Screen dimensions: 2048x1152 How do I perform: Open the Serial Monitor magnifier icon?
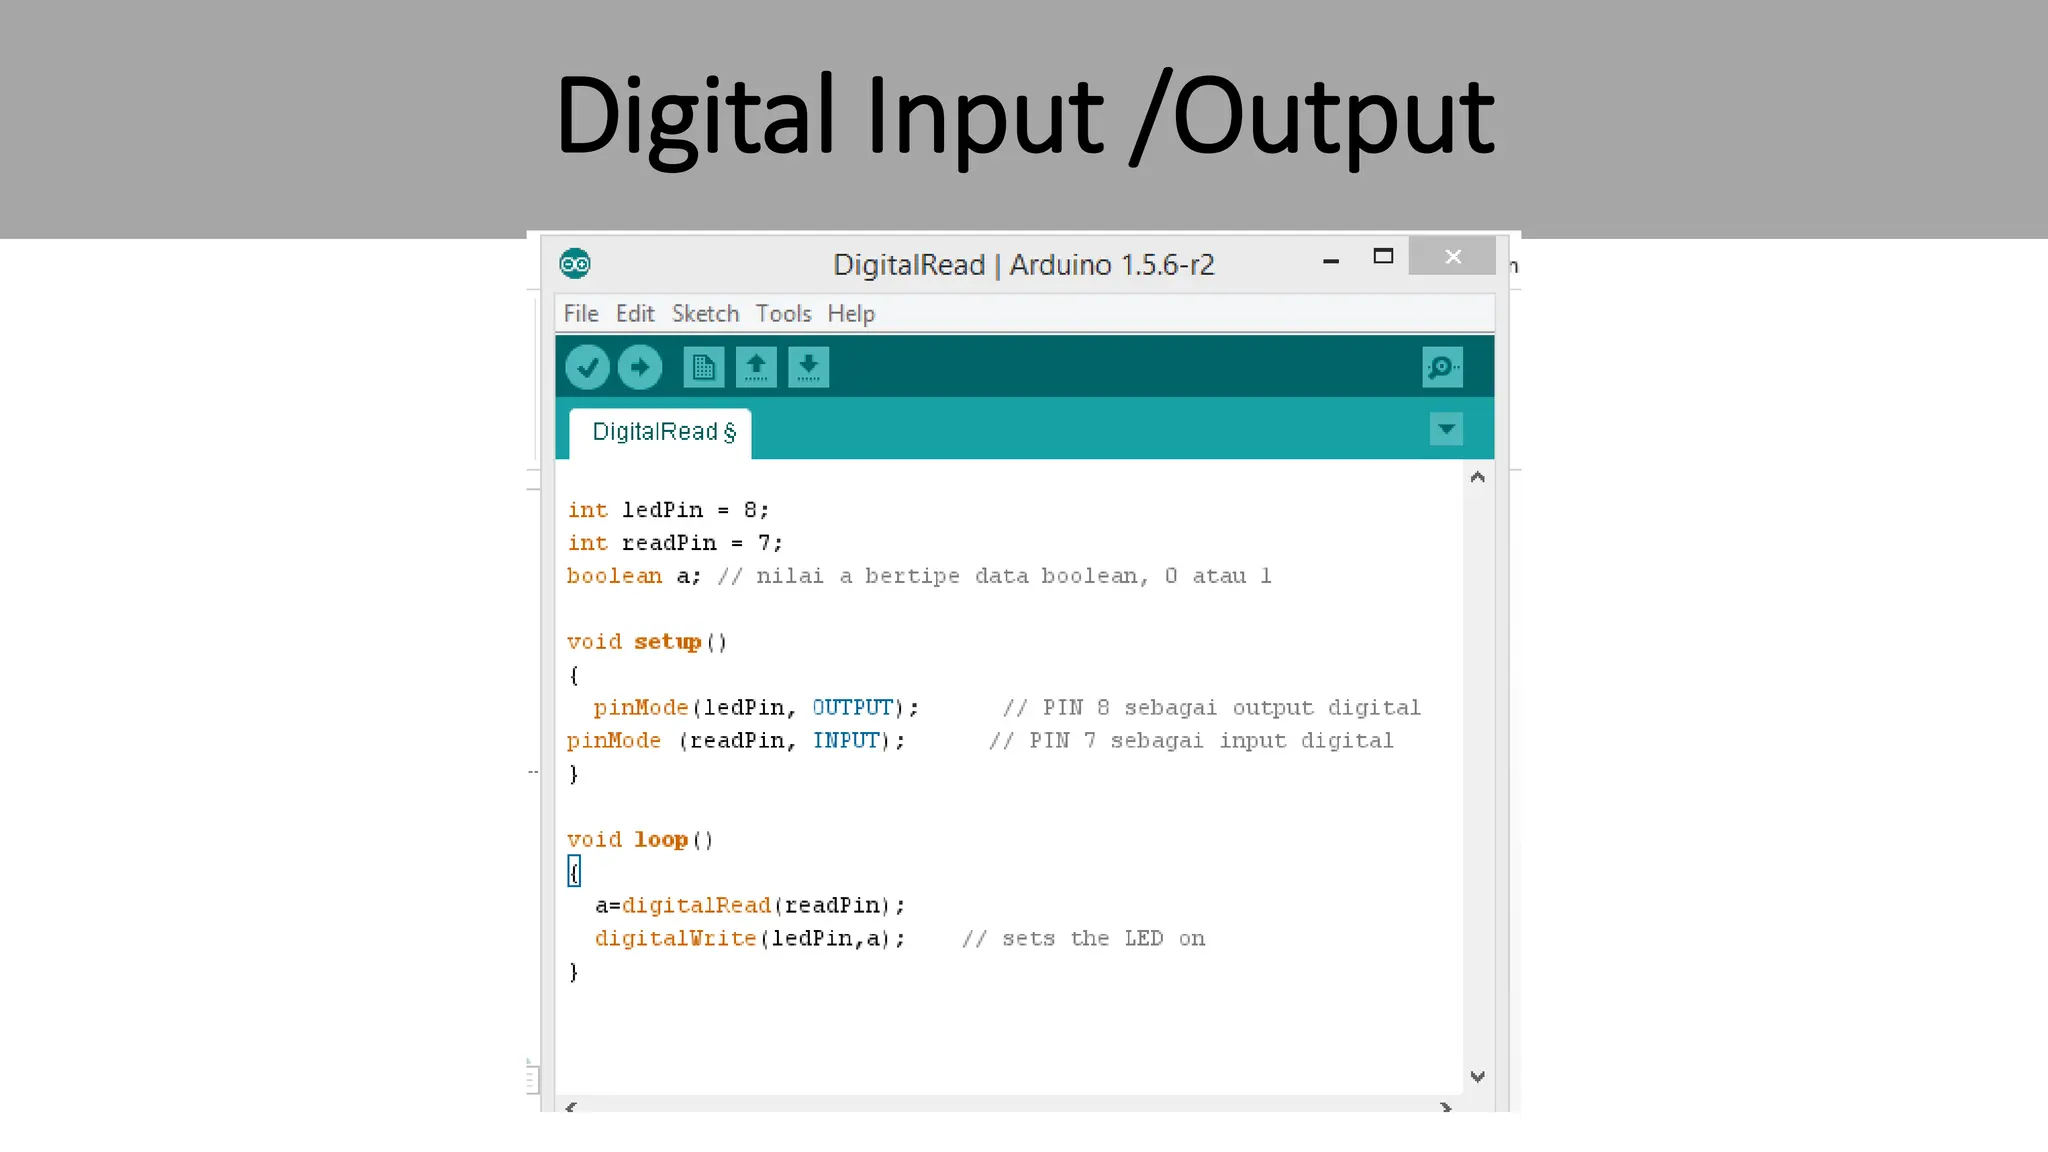pos(1442,367)
